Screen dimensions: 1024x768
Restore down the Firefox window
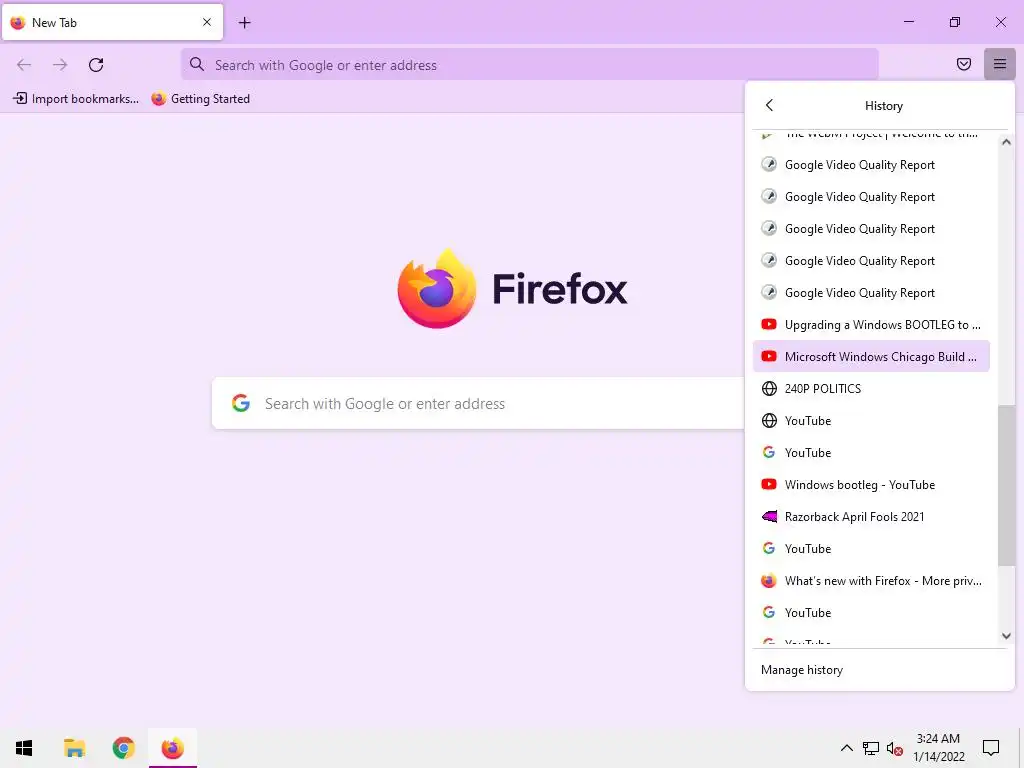coord(955,22)
